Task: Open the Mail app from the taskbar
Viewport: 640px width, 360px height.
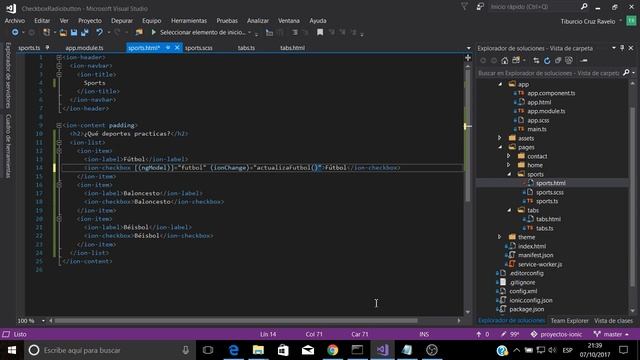Action: (x=308, y=350)
